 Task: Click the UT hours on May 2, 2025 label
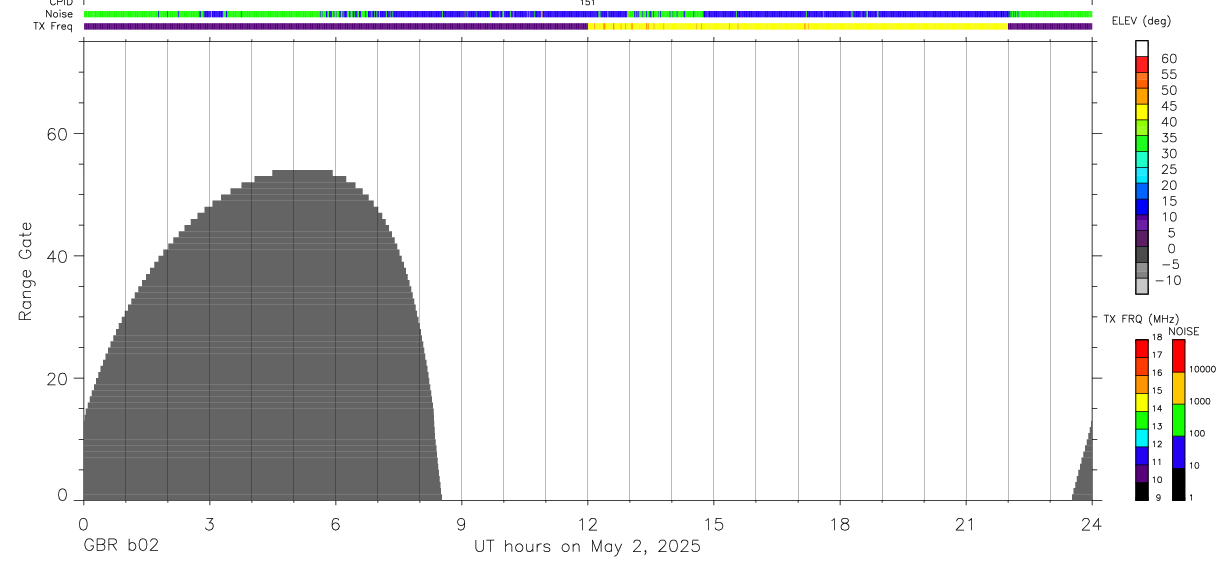click(587, 547)
